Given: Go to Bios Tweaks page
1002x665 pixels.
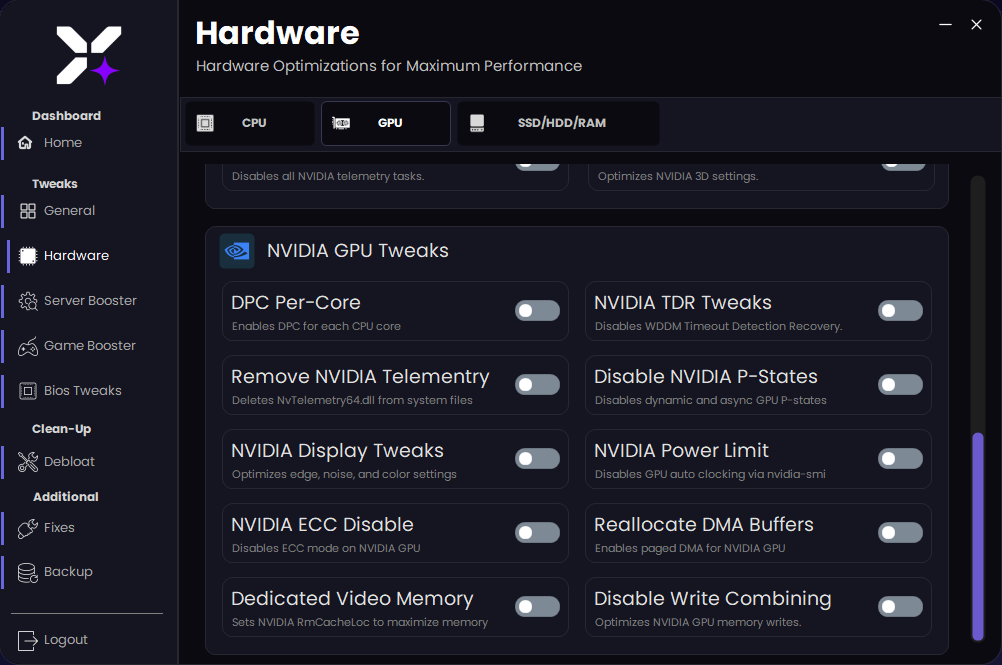Looking at the screenshot, I should click(82, 391).
